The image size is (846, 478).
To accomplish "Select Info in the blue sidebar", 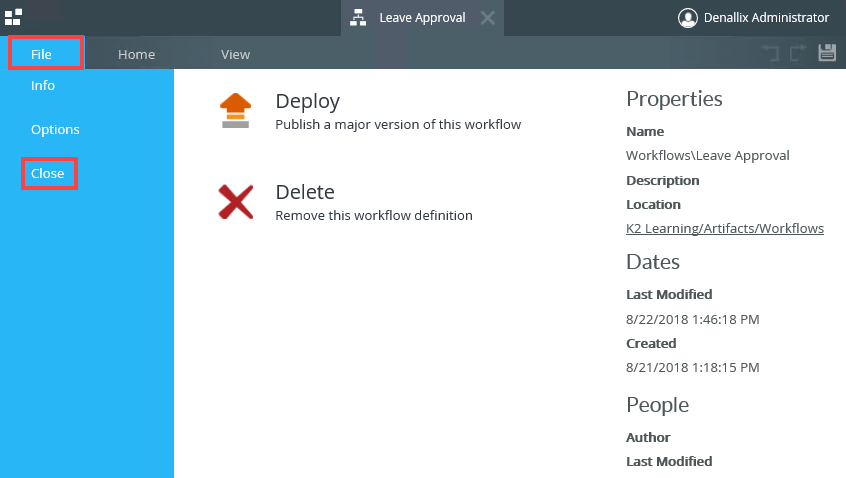I will point(43,85).
